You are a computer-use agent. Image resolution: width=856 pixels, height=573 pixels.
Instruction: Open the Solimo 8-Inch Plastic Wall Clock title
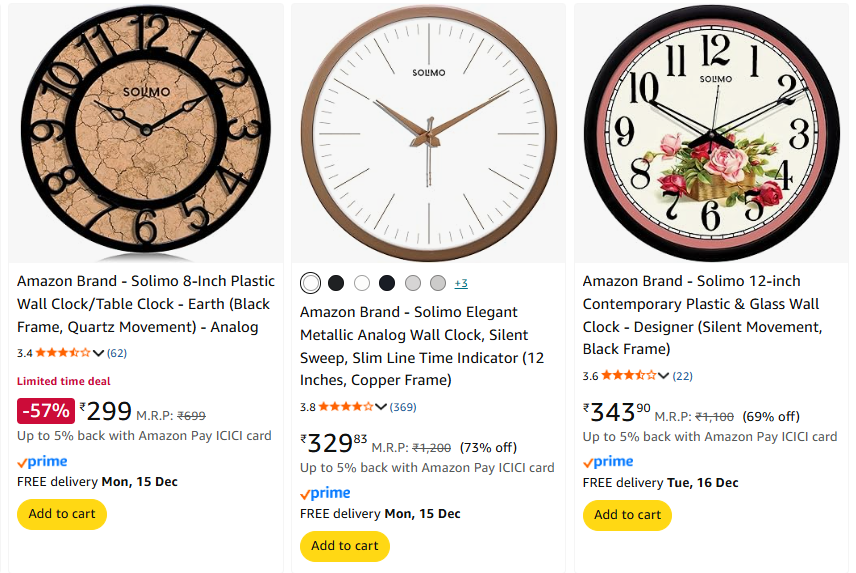(145, 304)
